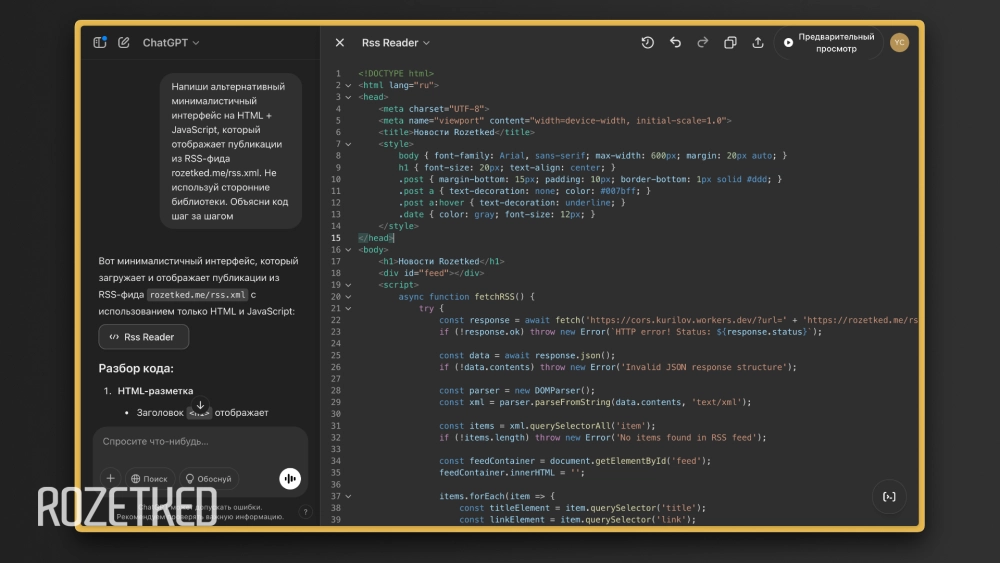The image size is (1000, 563).
Task: Copy the canvas code
Action: coord(730,43)
